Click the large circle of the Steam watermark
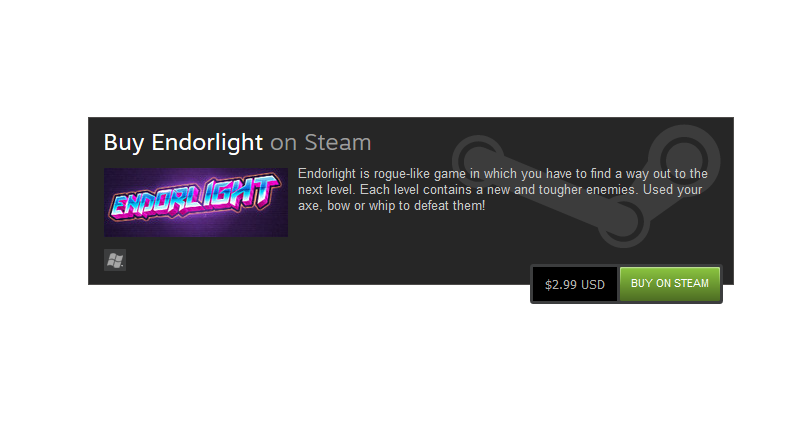The image size is (804, 437). coord(684,160)
